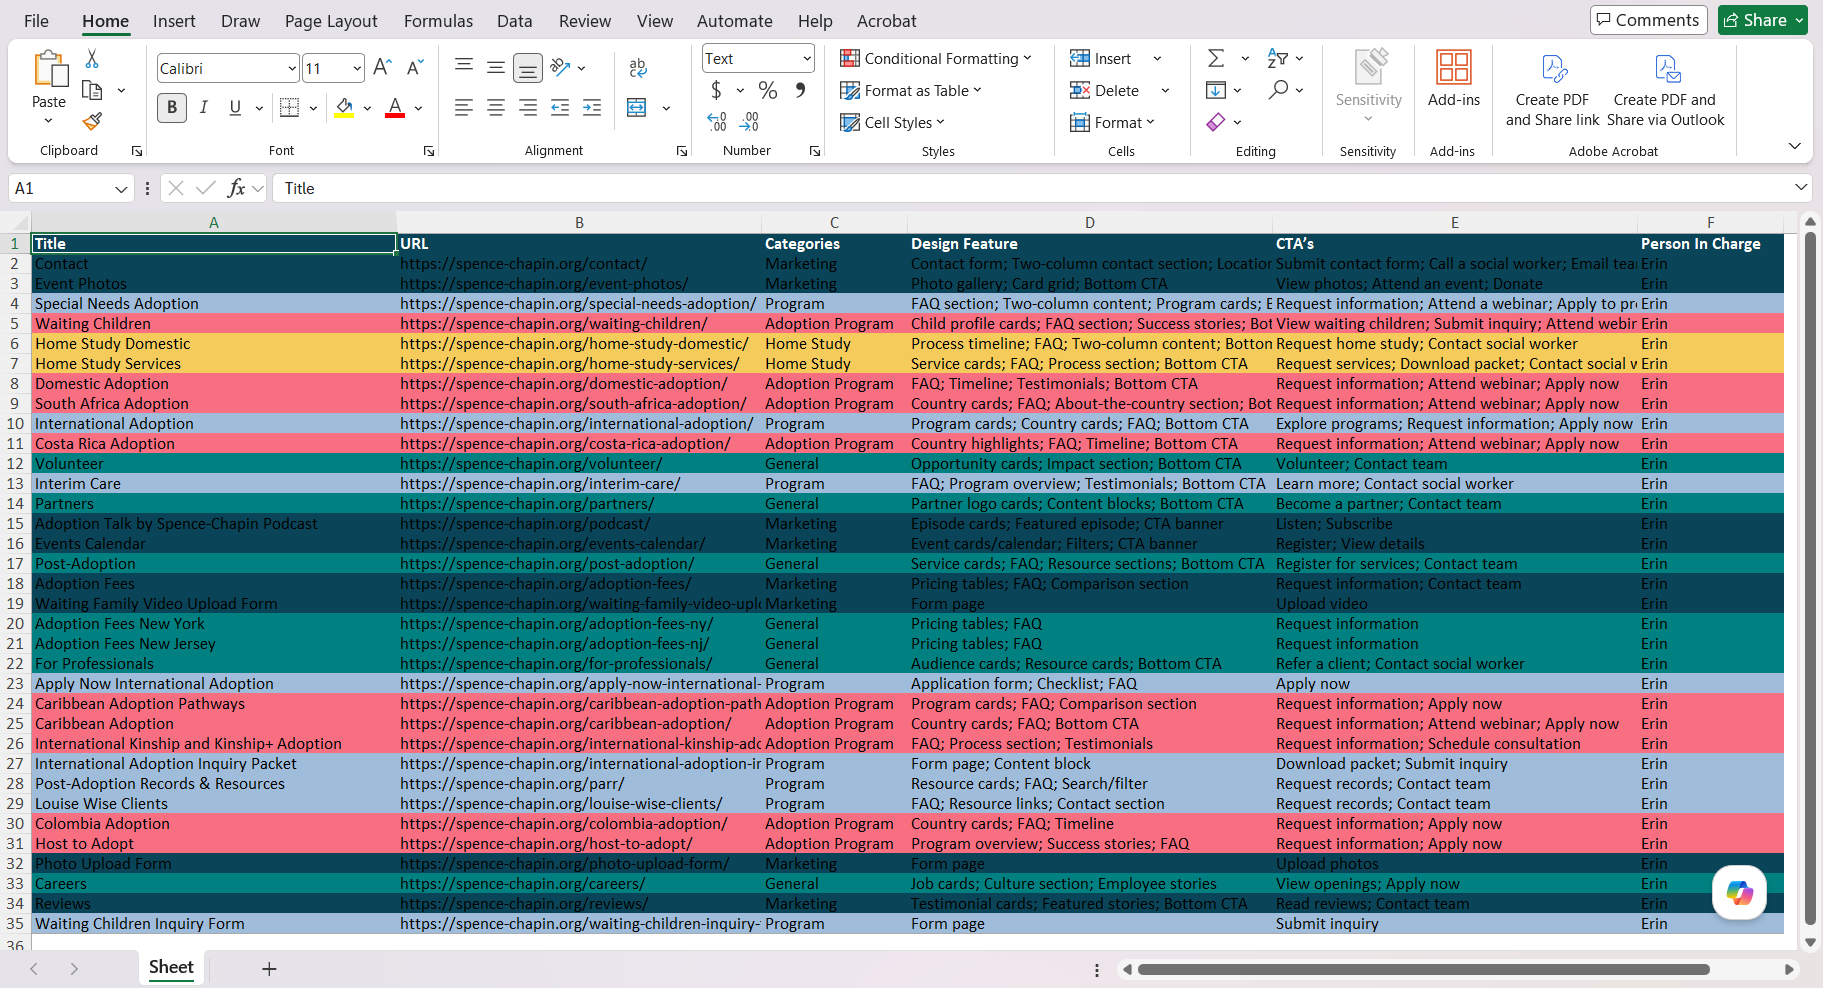
Task: Switch to the Data tab
Action: pyautogui.click(x=515, y=21)
